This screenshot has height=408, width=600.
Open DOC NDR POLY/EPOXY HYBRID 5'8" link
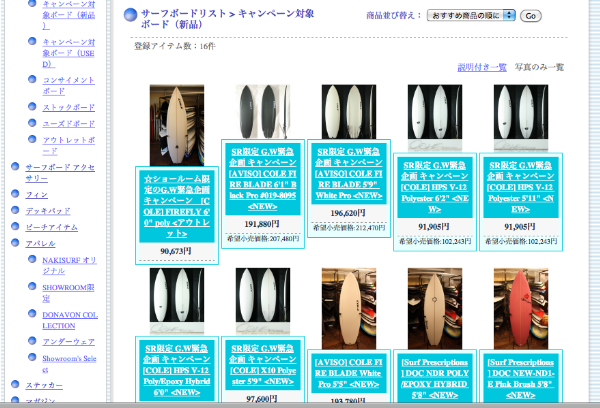point(435,378)
